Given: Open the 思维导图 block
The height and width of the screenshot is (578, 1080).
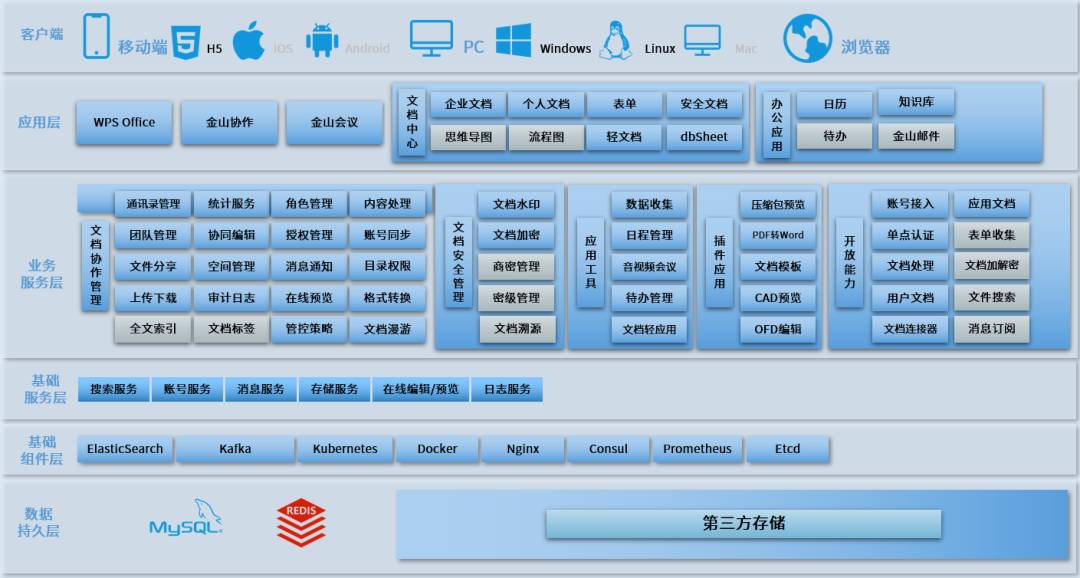Looking at the screenshot, I should (468, 137).
